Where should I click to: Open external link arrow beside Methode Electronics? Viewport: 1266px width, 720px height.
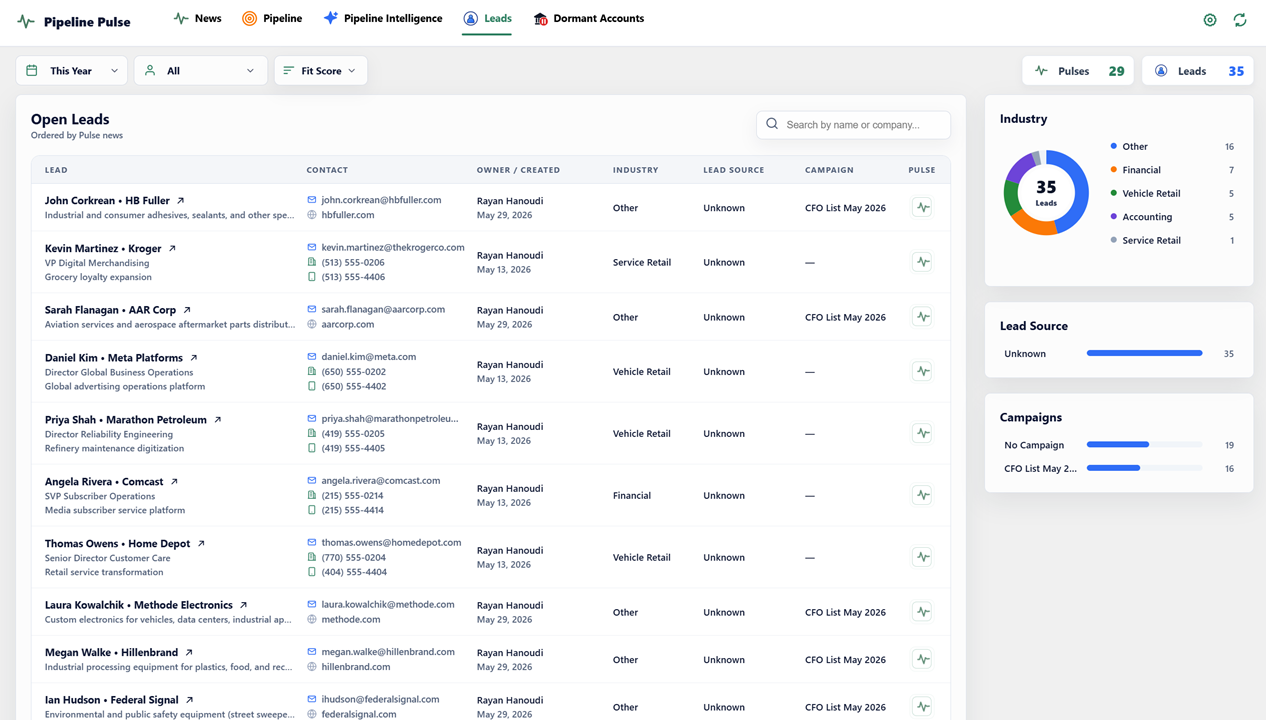(243, 605)
